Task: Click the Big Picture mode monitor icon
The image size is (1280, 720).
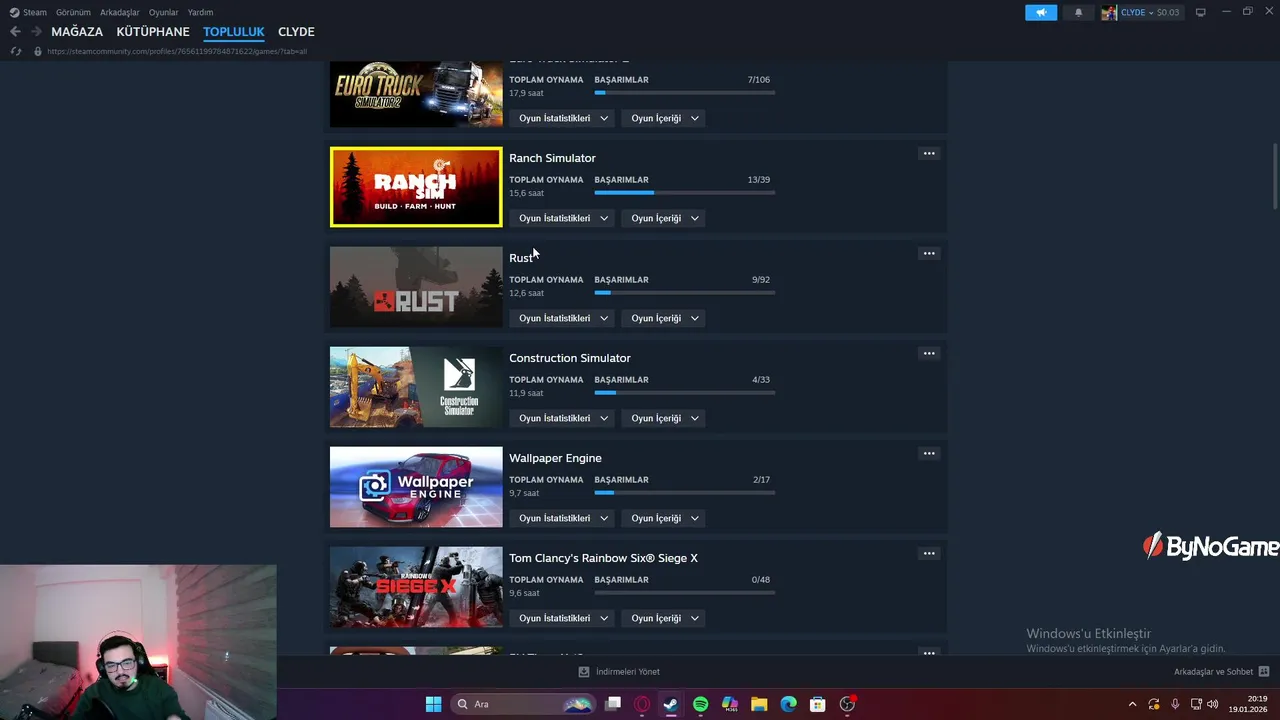Action: tap(1200, 12)
